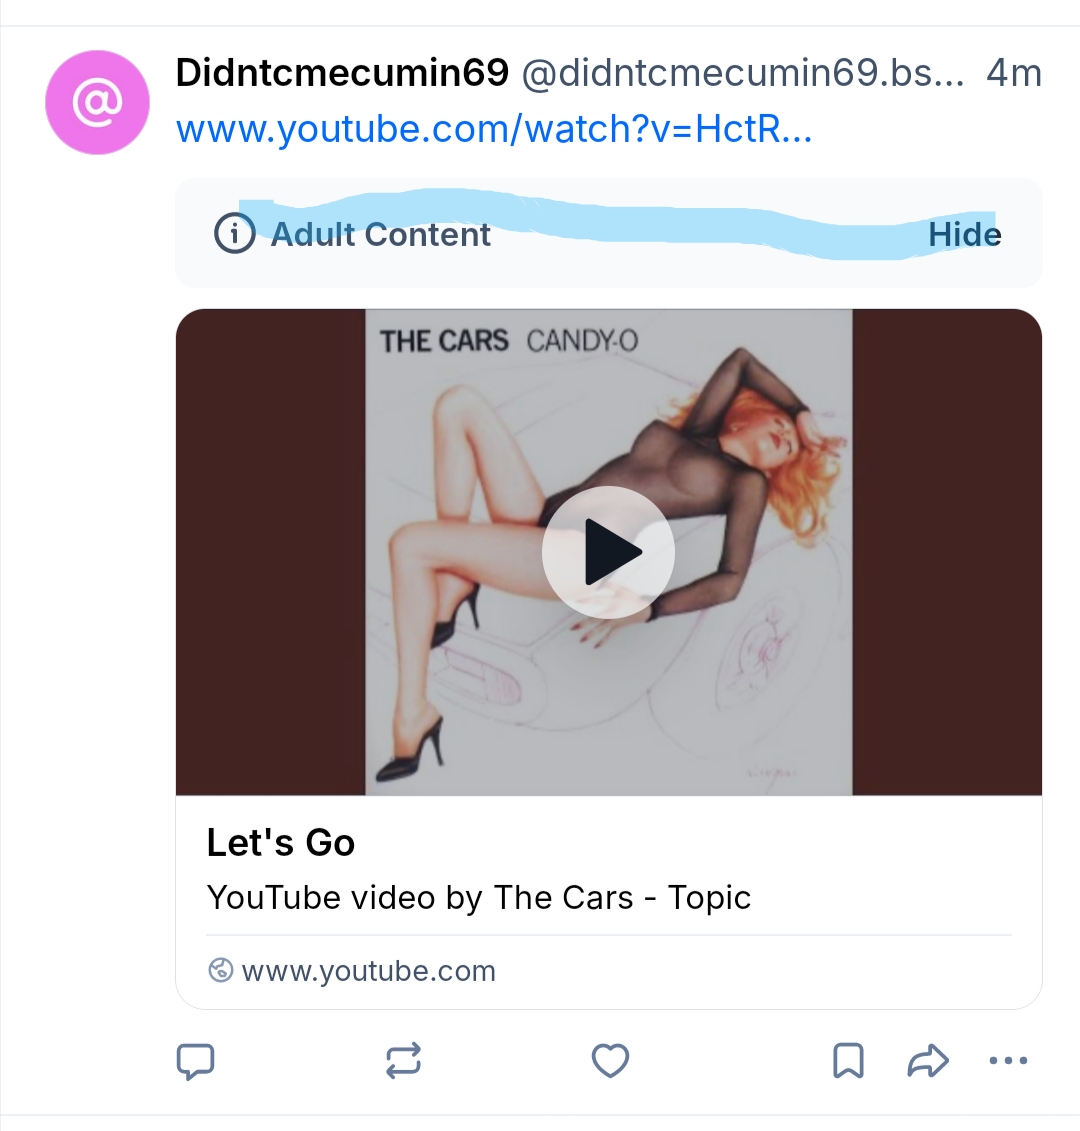Like the post with the heart icon
1080x1131 pixels.
[x=610, y=1061]
